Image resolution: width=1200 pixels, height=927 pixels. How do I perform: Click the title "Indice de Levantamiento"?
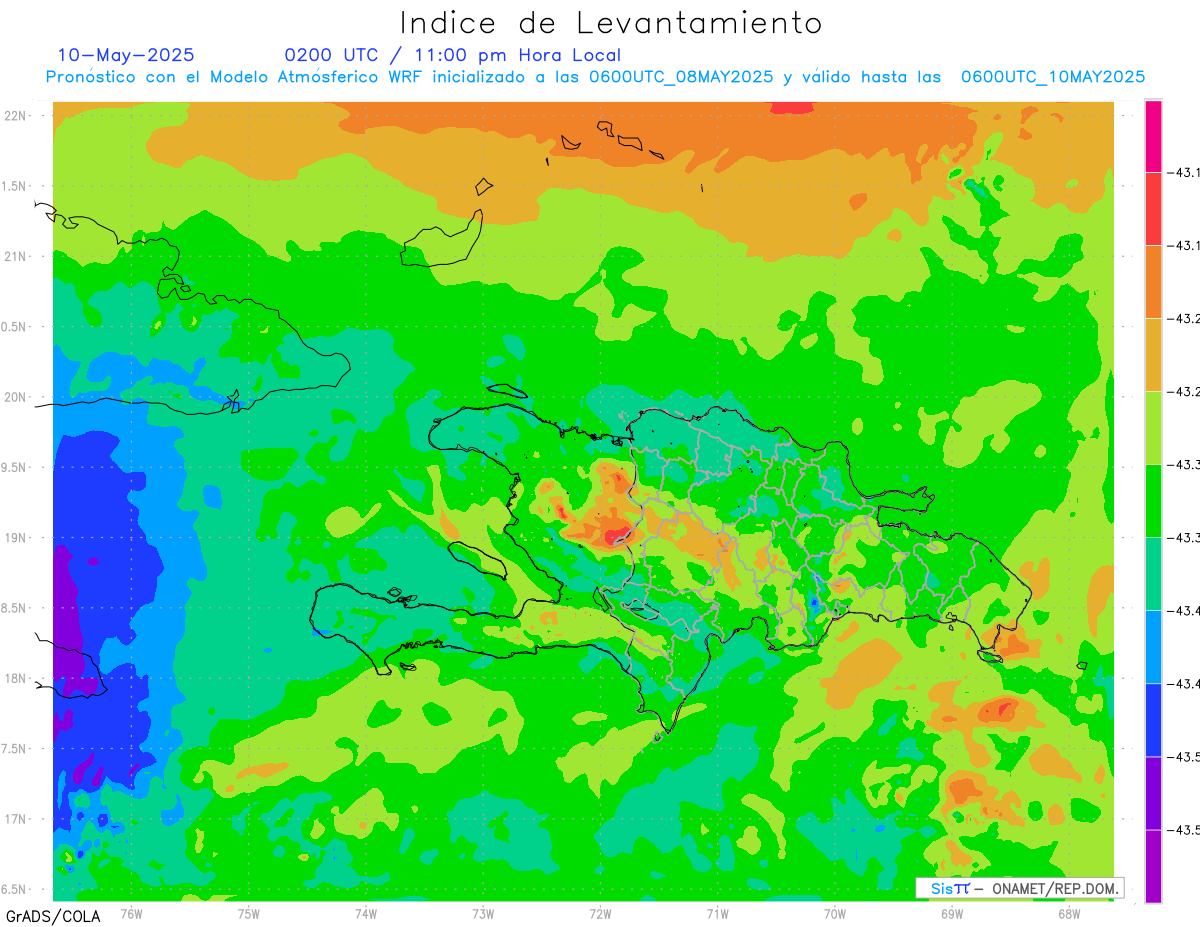click(x=611, y=22)
